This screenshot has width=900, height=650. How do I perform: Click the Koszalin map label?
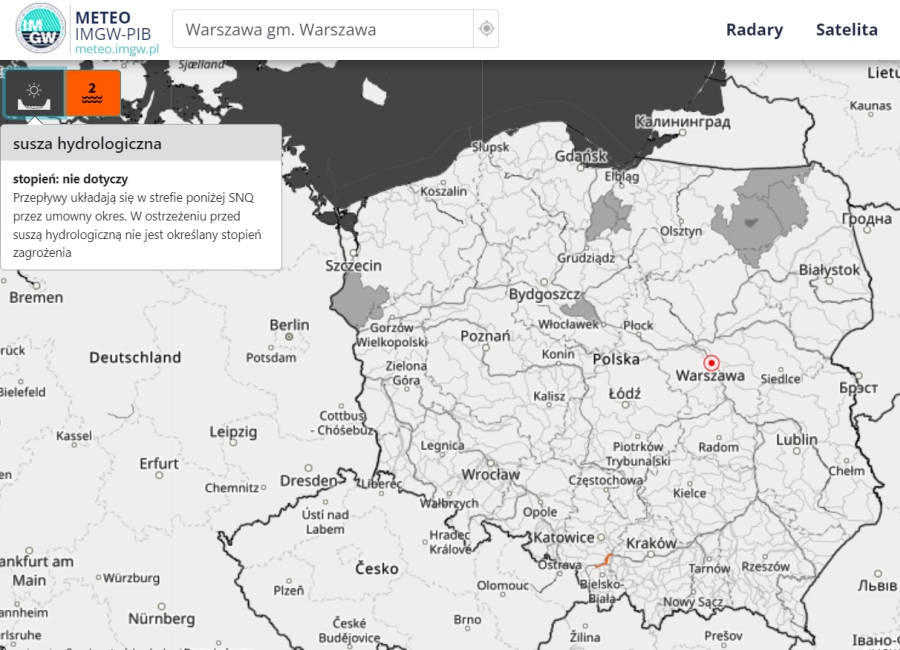point(444,191)
